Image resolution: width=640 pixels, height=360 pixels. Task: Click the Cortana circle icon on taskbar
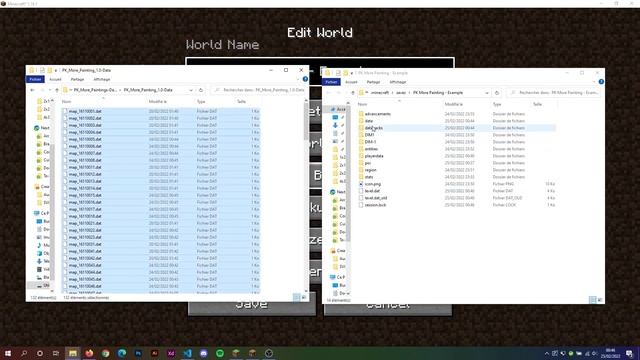40,353
